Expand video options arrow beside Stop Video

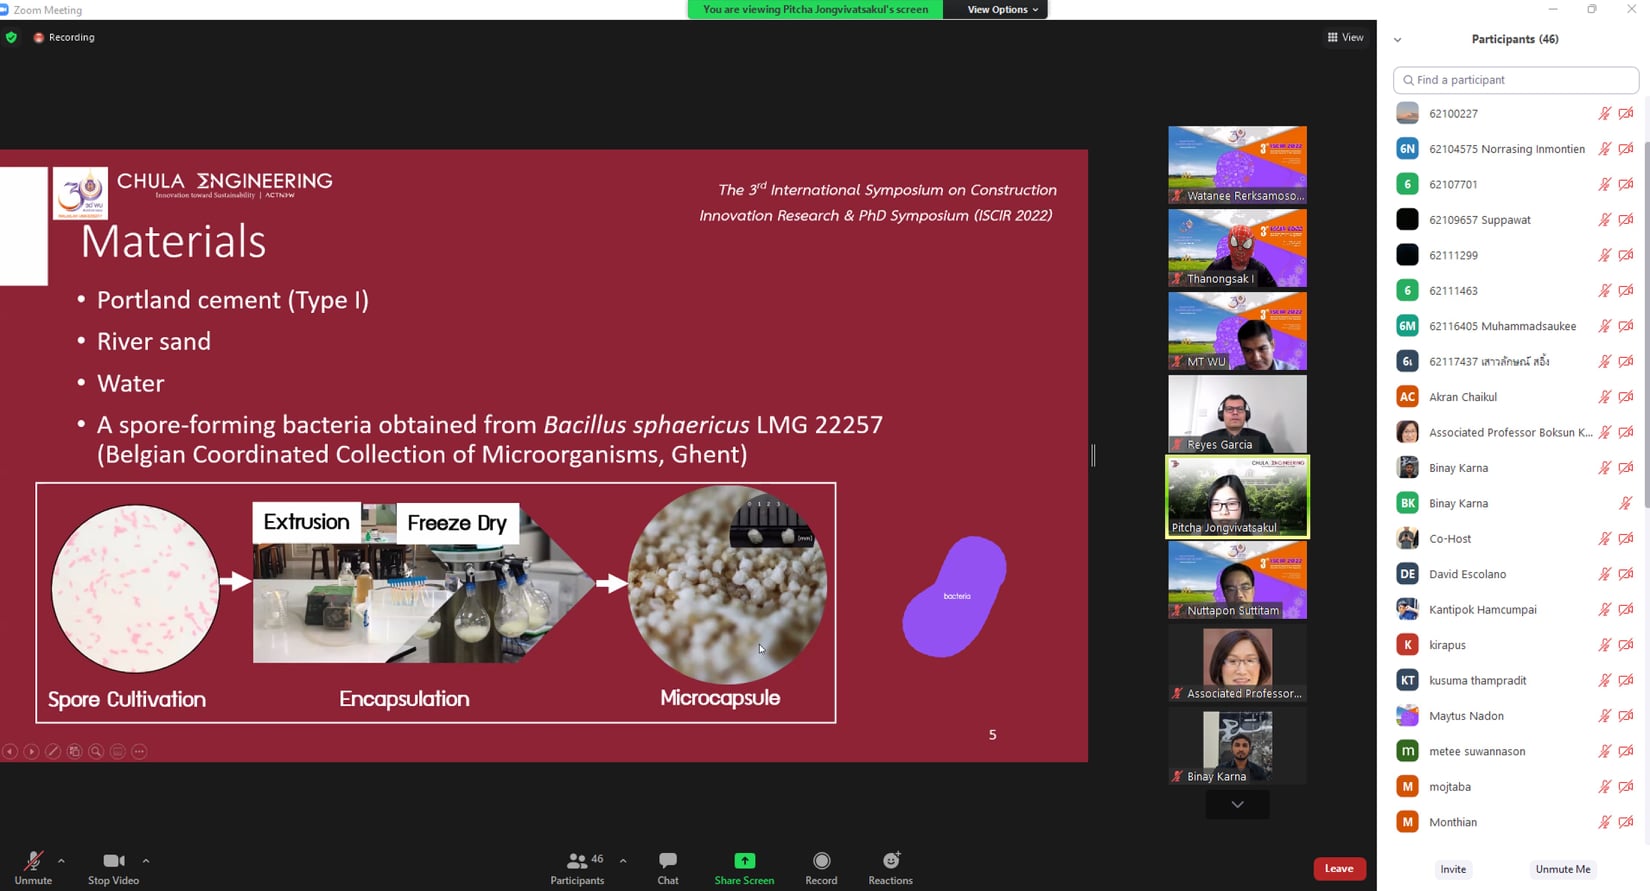coord(146,860)
